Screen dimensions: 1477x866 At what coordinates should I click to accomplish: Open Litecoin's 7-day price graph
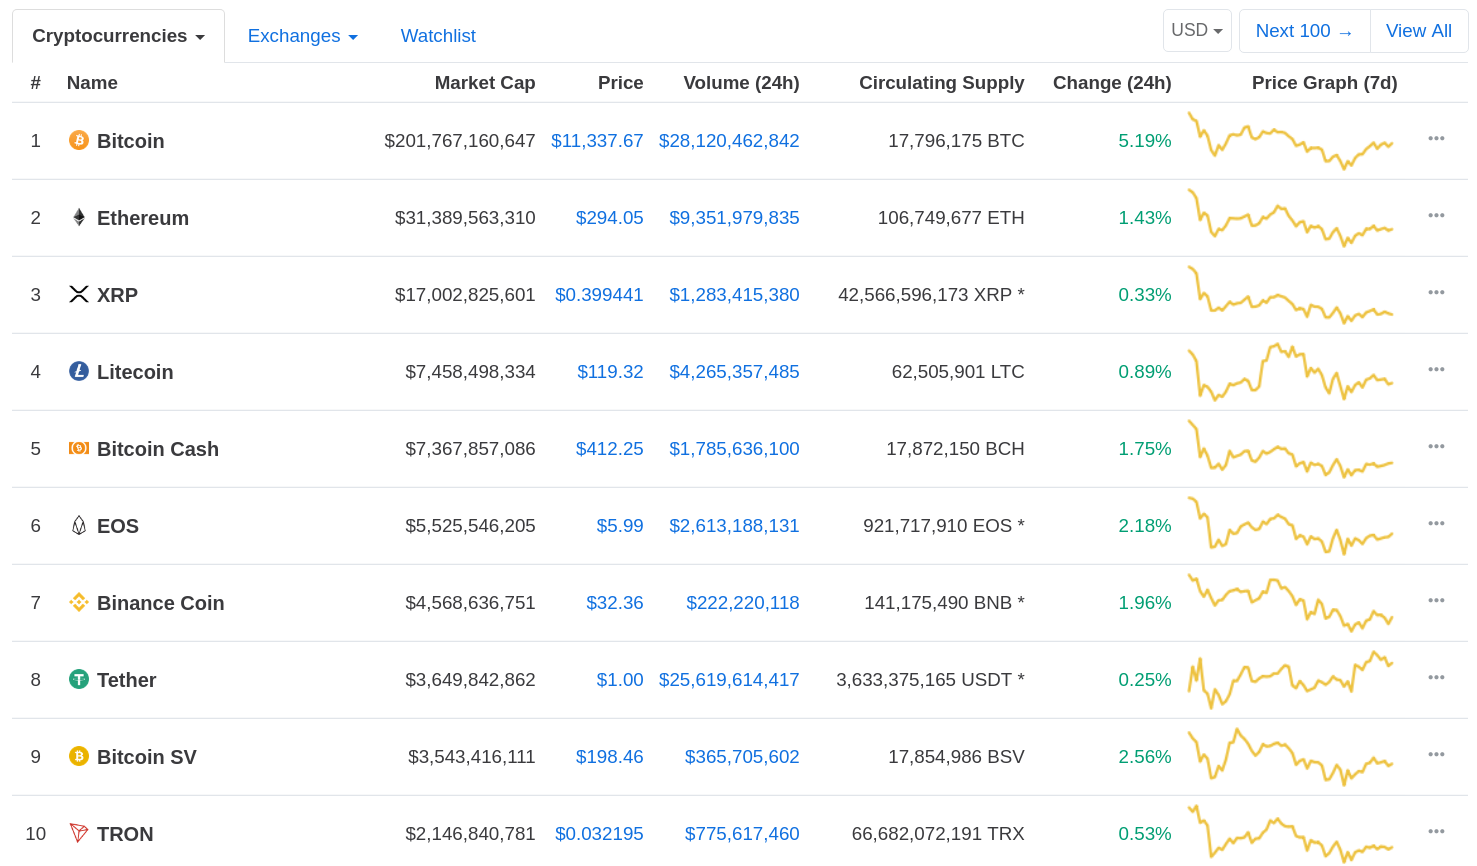(x=1290, y=371)
